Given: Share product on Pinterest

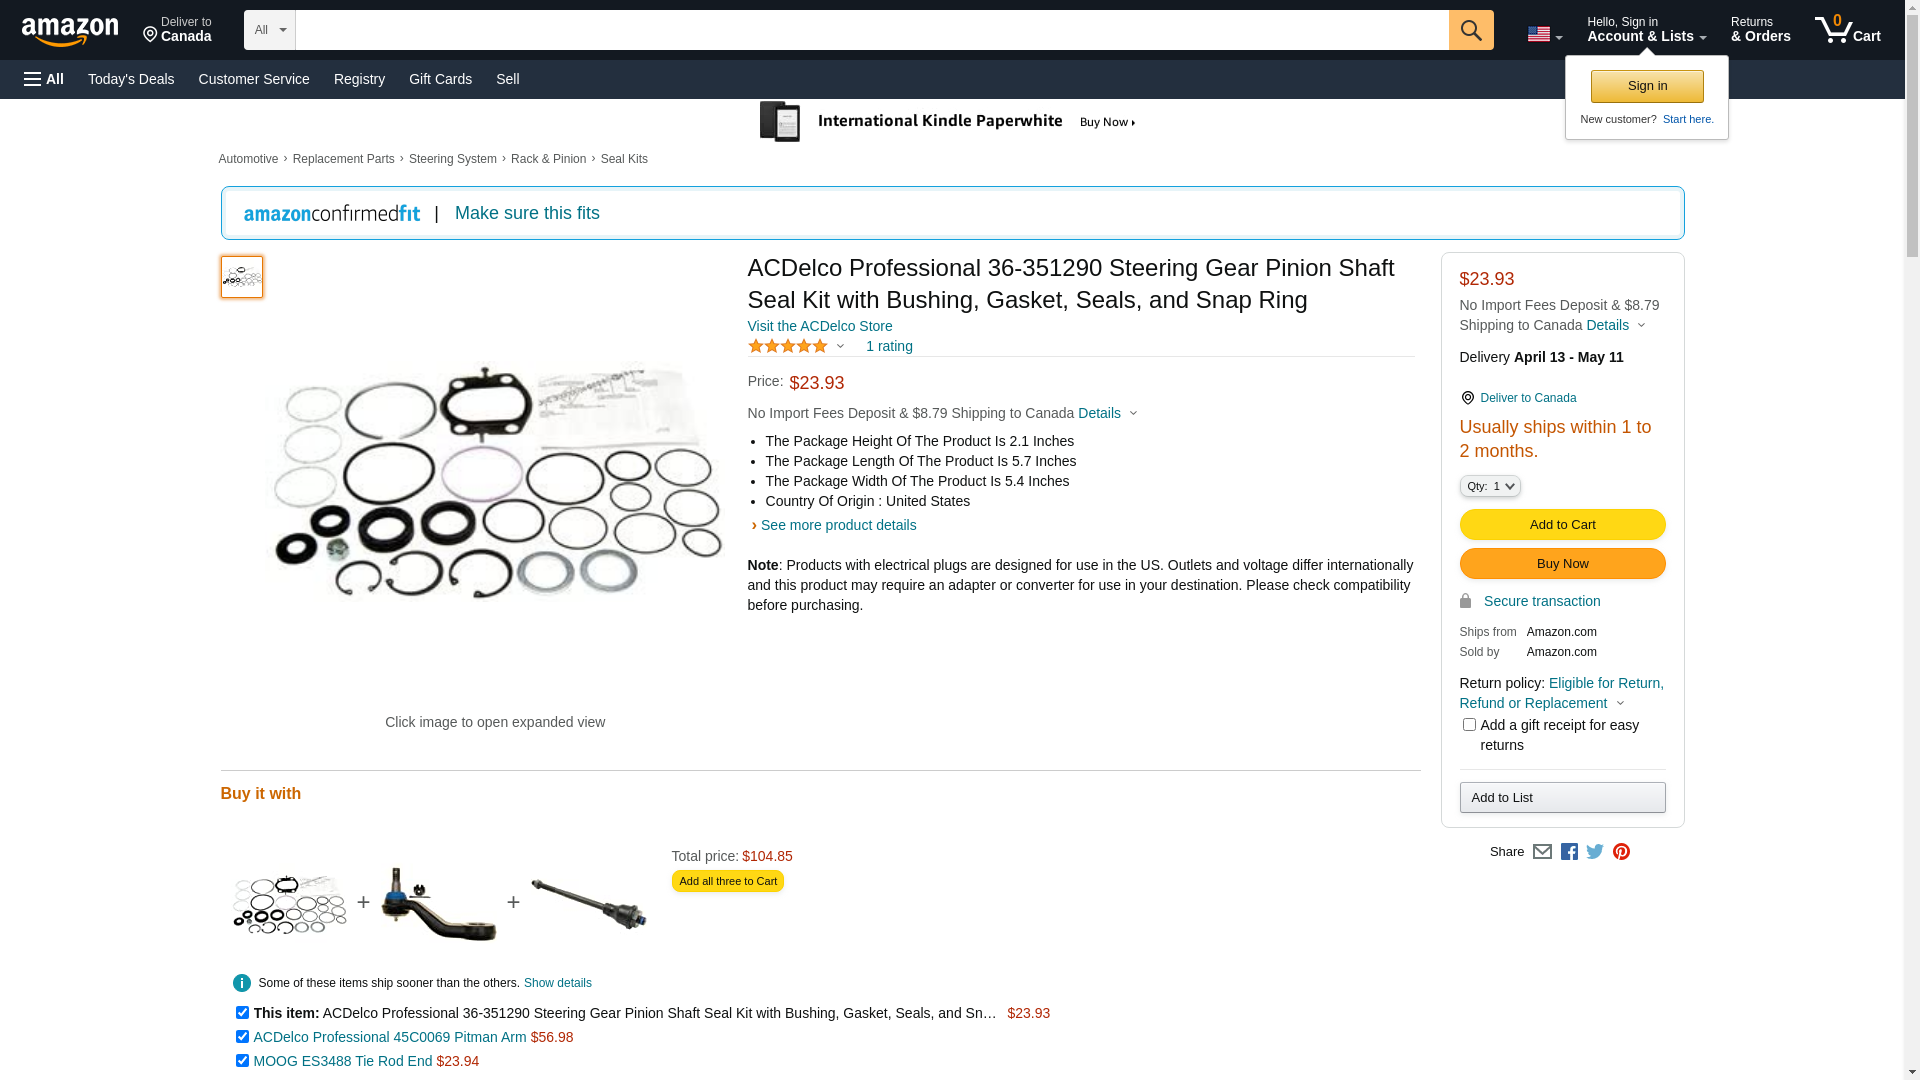Looking at the screenshot, I should click(x=1621, y=852).
